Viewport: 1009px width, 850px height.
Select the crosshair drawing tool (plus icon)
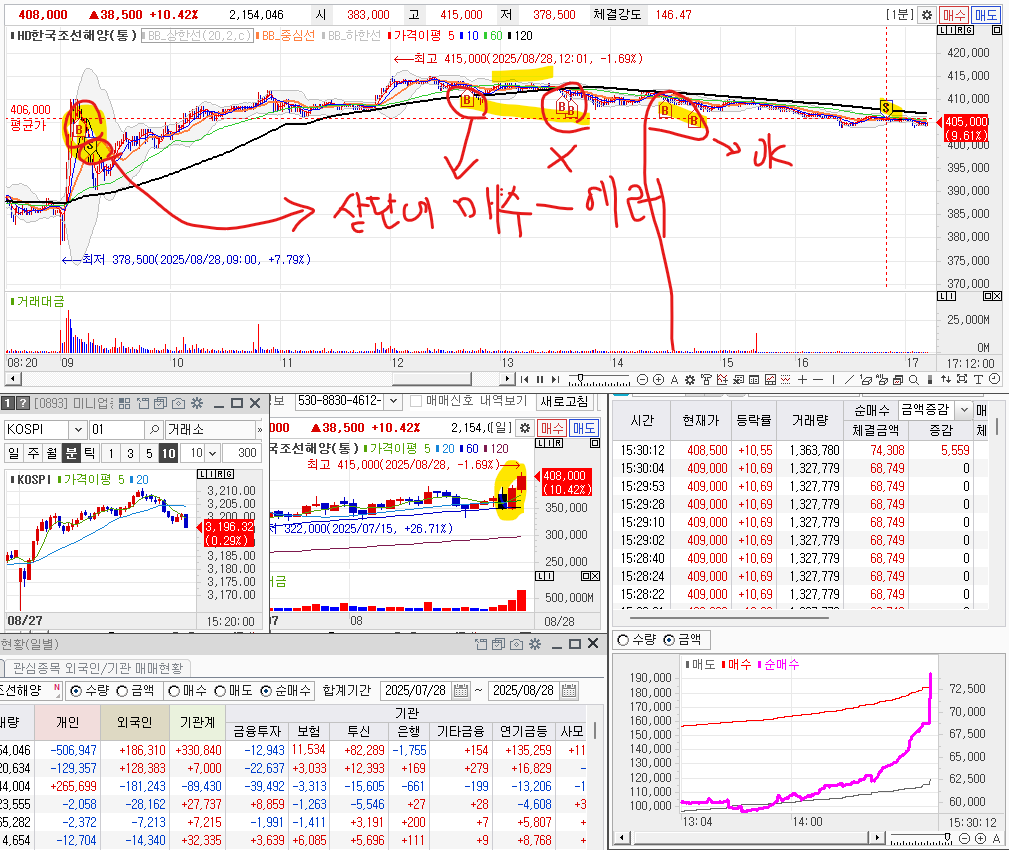pos(802,380)
